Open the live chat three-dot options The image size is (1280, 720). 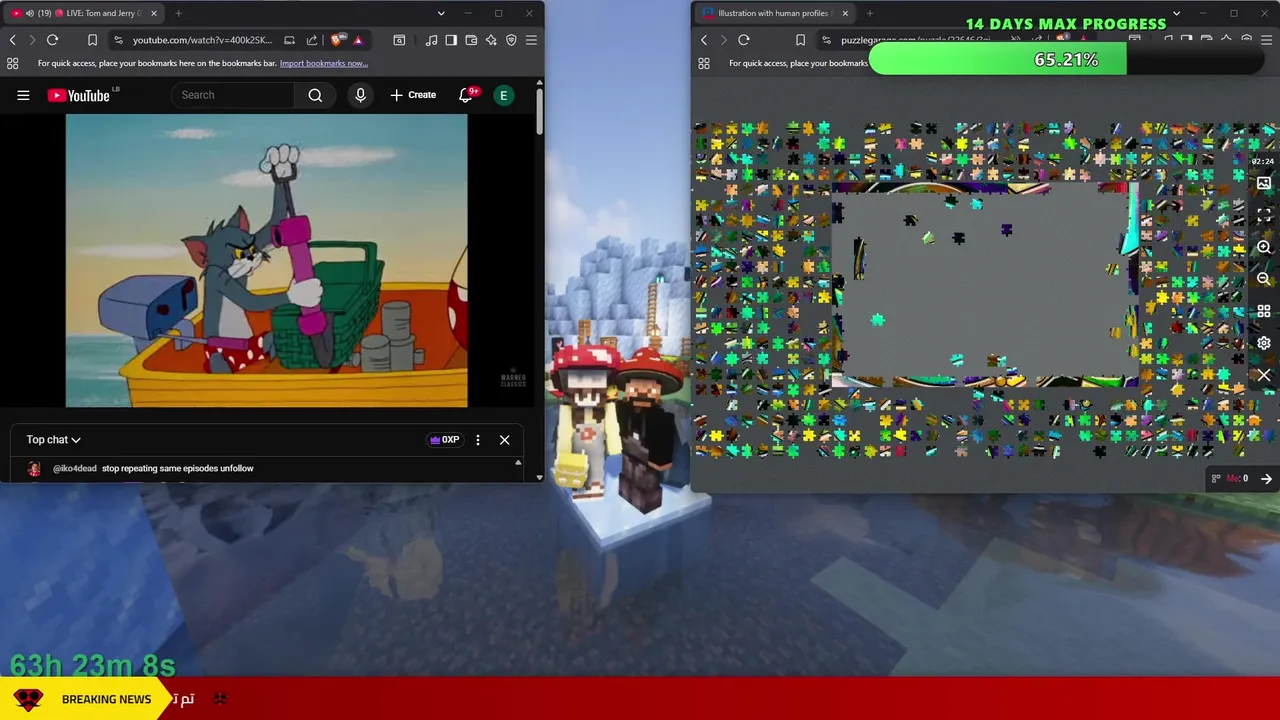point(478,440)
